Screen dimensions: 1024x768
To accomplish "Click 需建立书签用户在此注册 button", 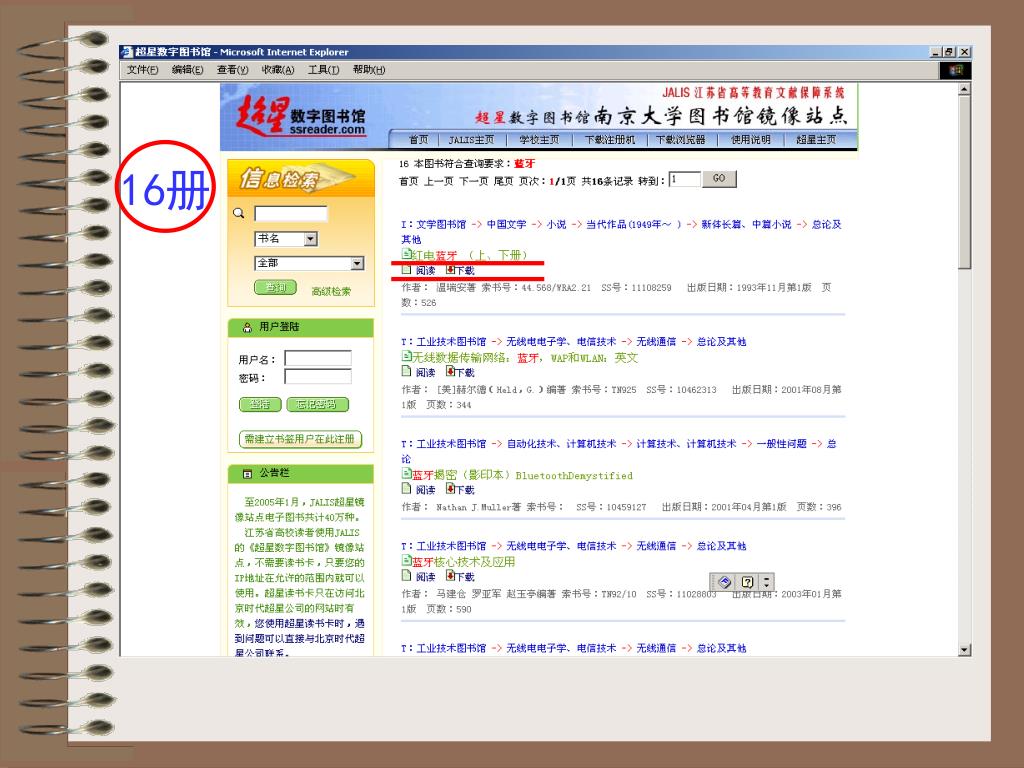I will point(300,440).
